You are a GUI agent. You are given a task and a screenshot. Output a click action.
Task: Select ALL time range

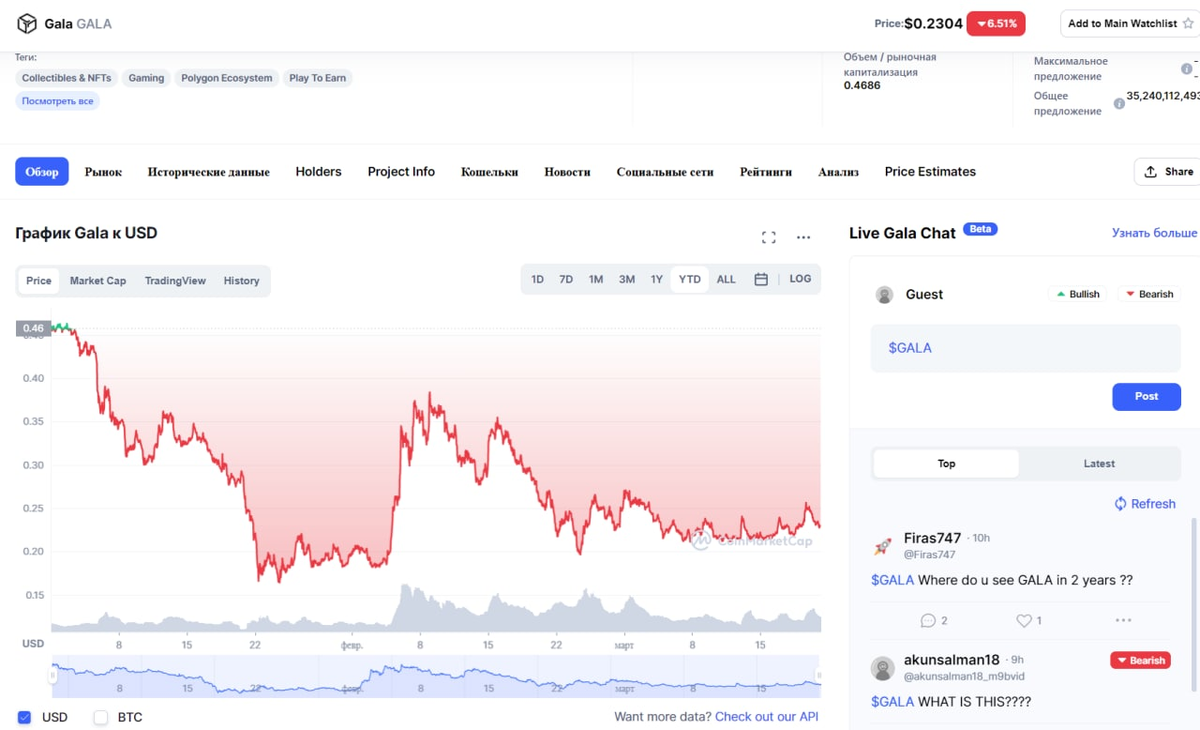(726, 279)
